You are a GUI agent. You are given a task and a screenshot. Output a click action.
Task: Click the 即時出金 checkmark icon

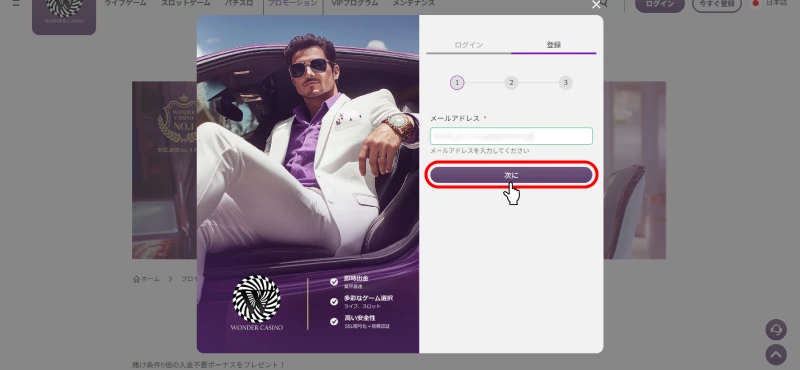[x=334, y=282]
